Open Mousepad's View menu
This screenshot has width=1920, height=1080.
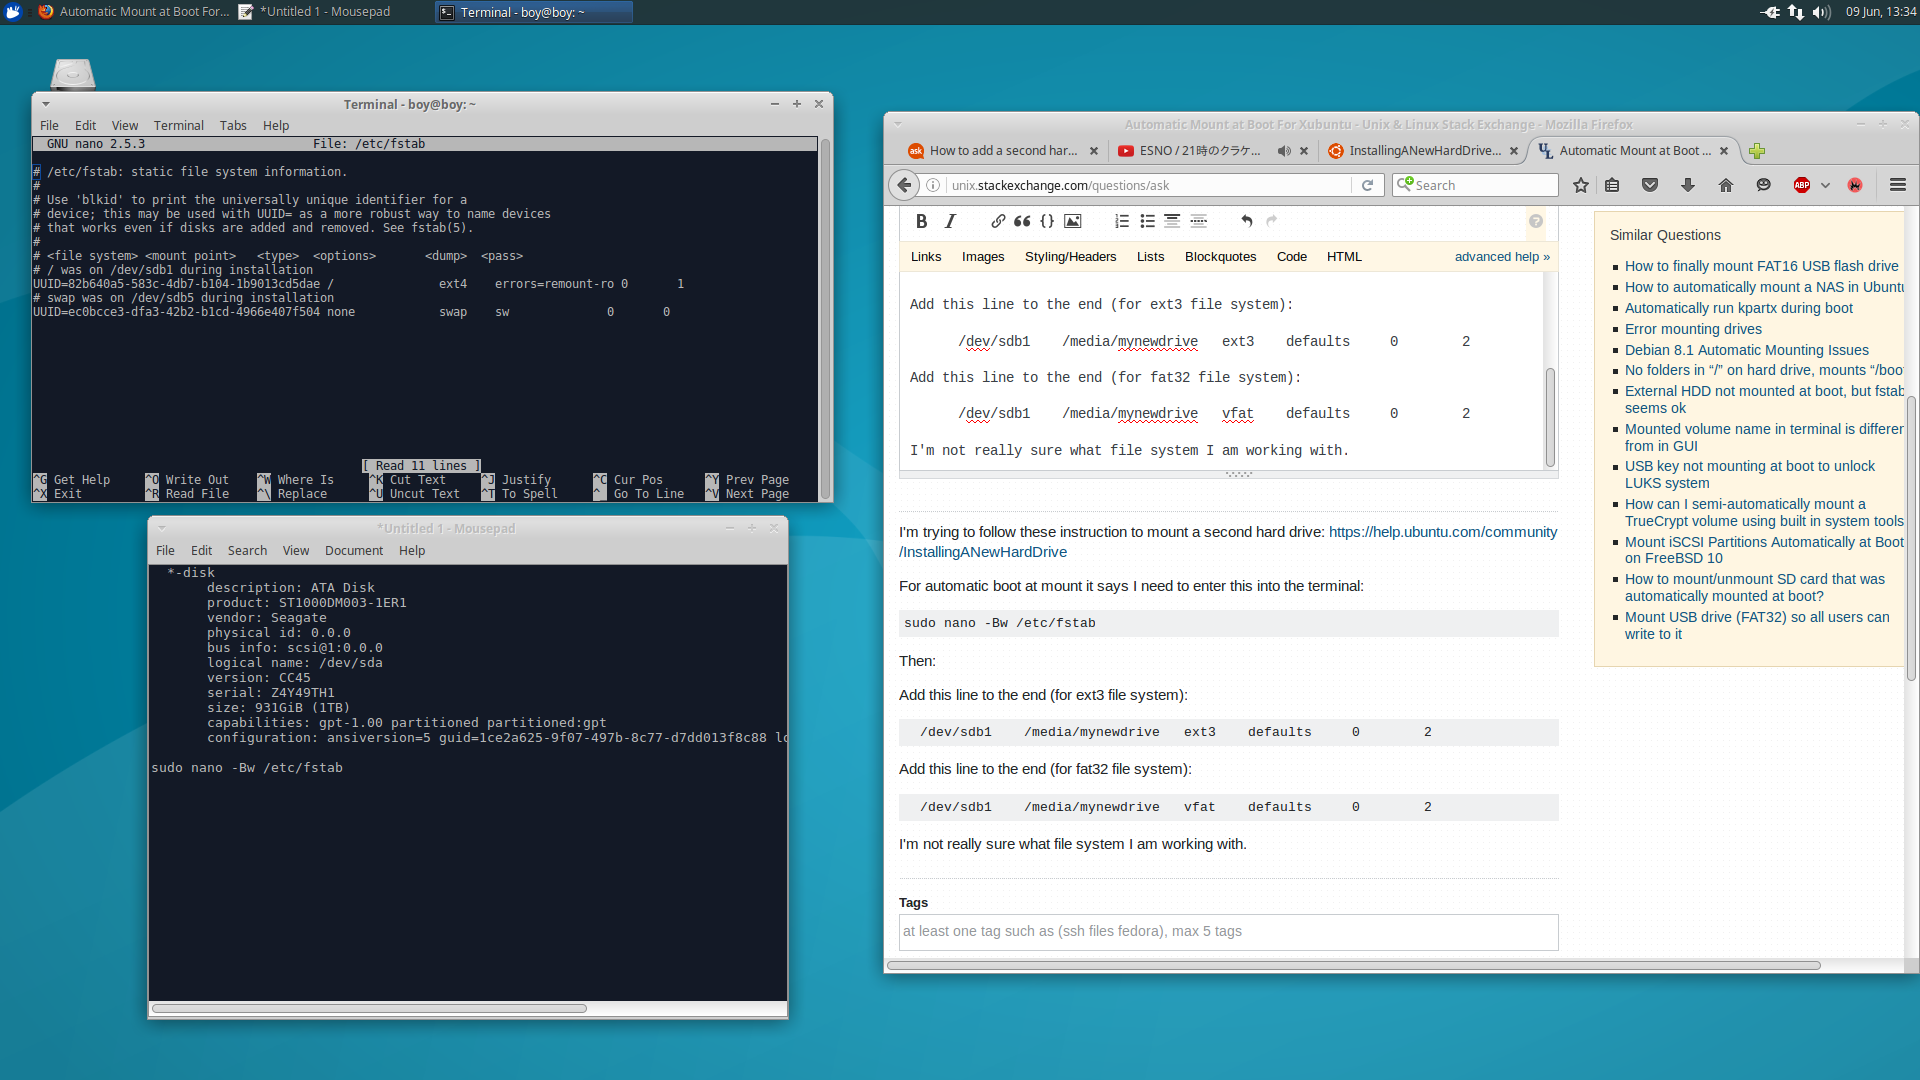(295, 550)
